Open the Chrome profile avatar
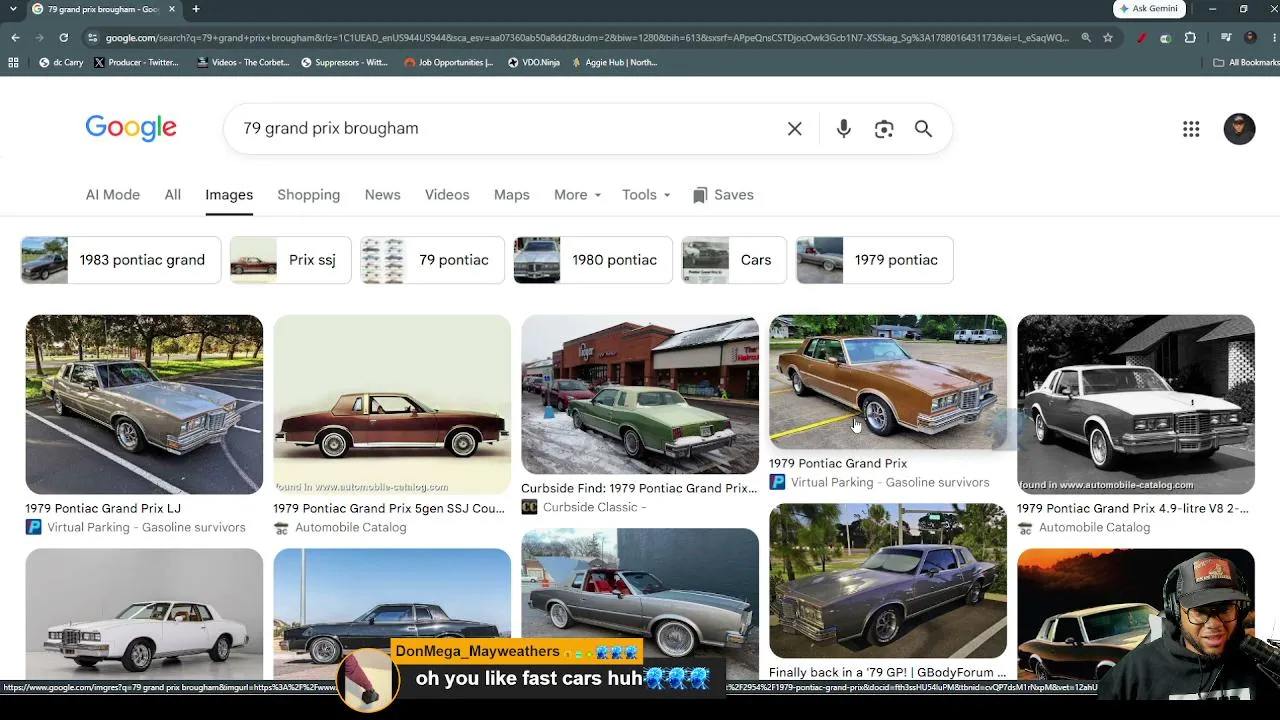Image resolution: width=1280 pixels, height=720 pixels. click(1250, 38)
